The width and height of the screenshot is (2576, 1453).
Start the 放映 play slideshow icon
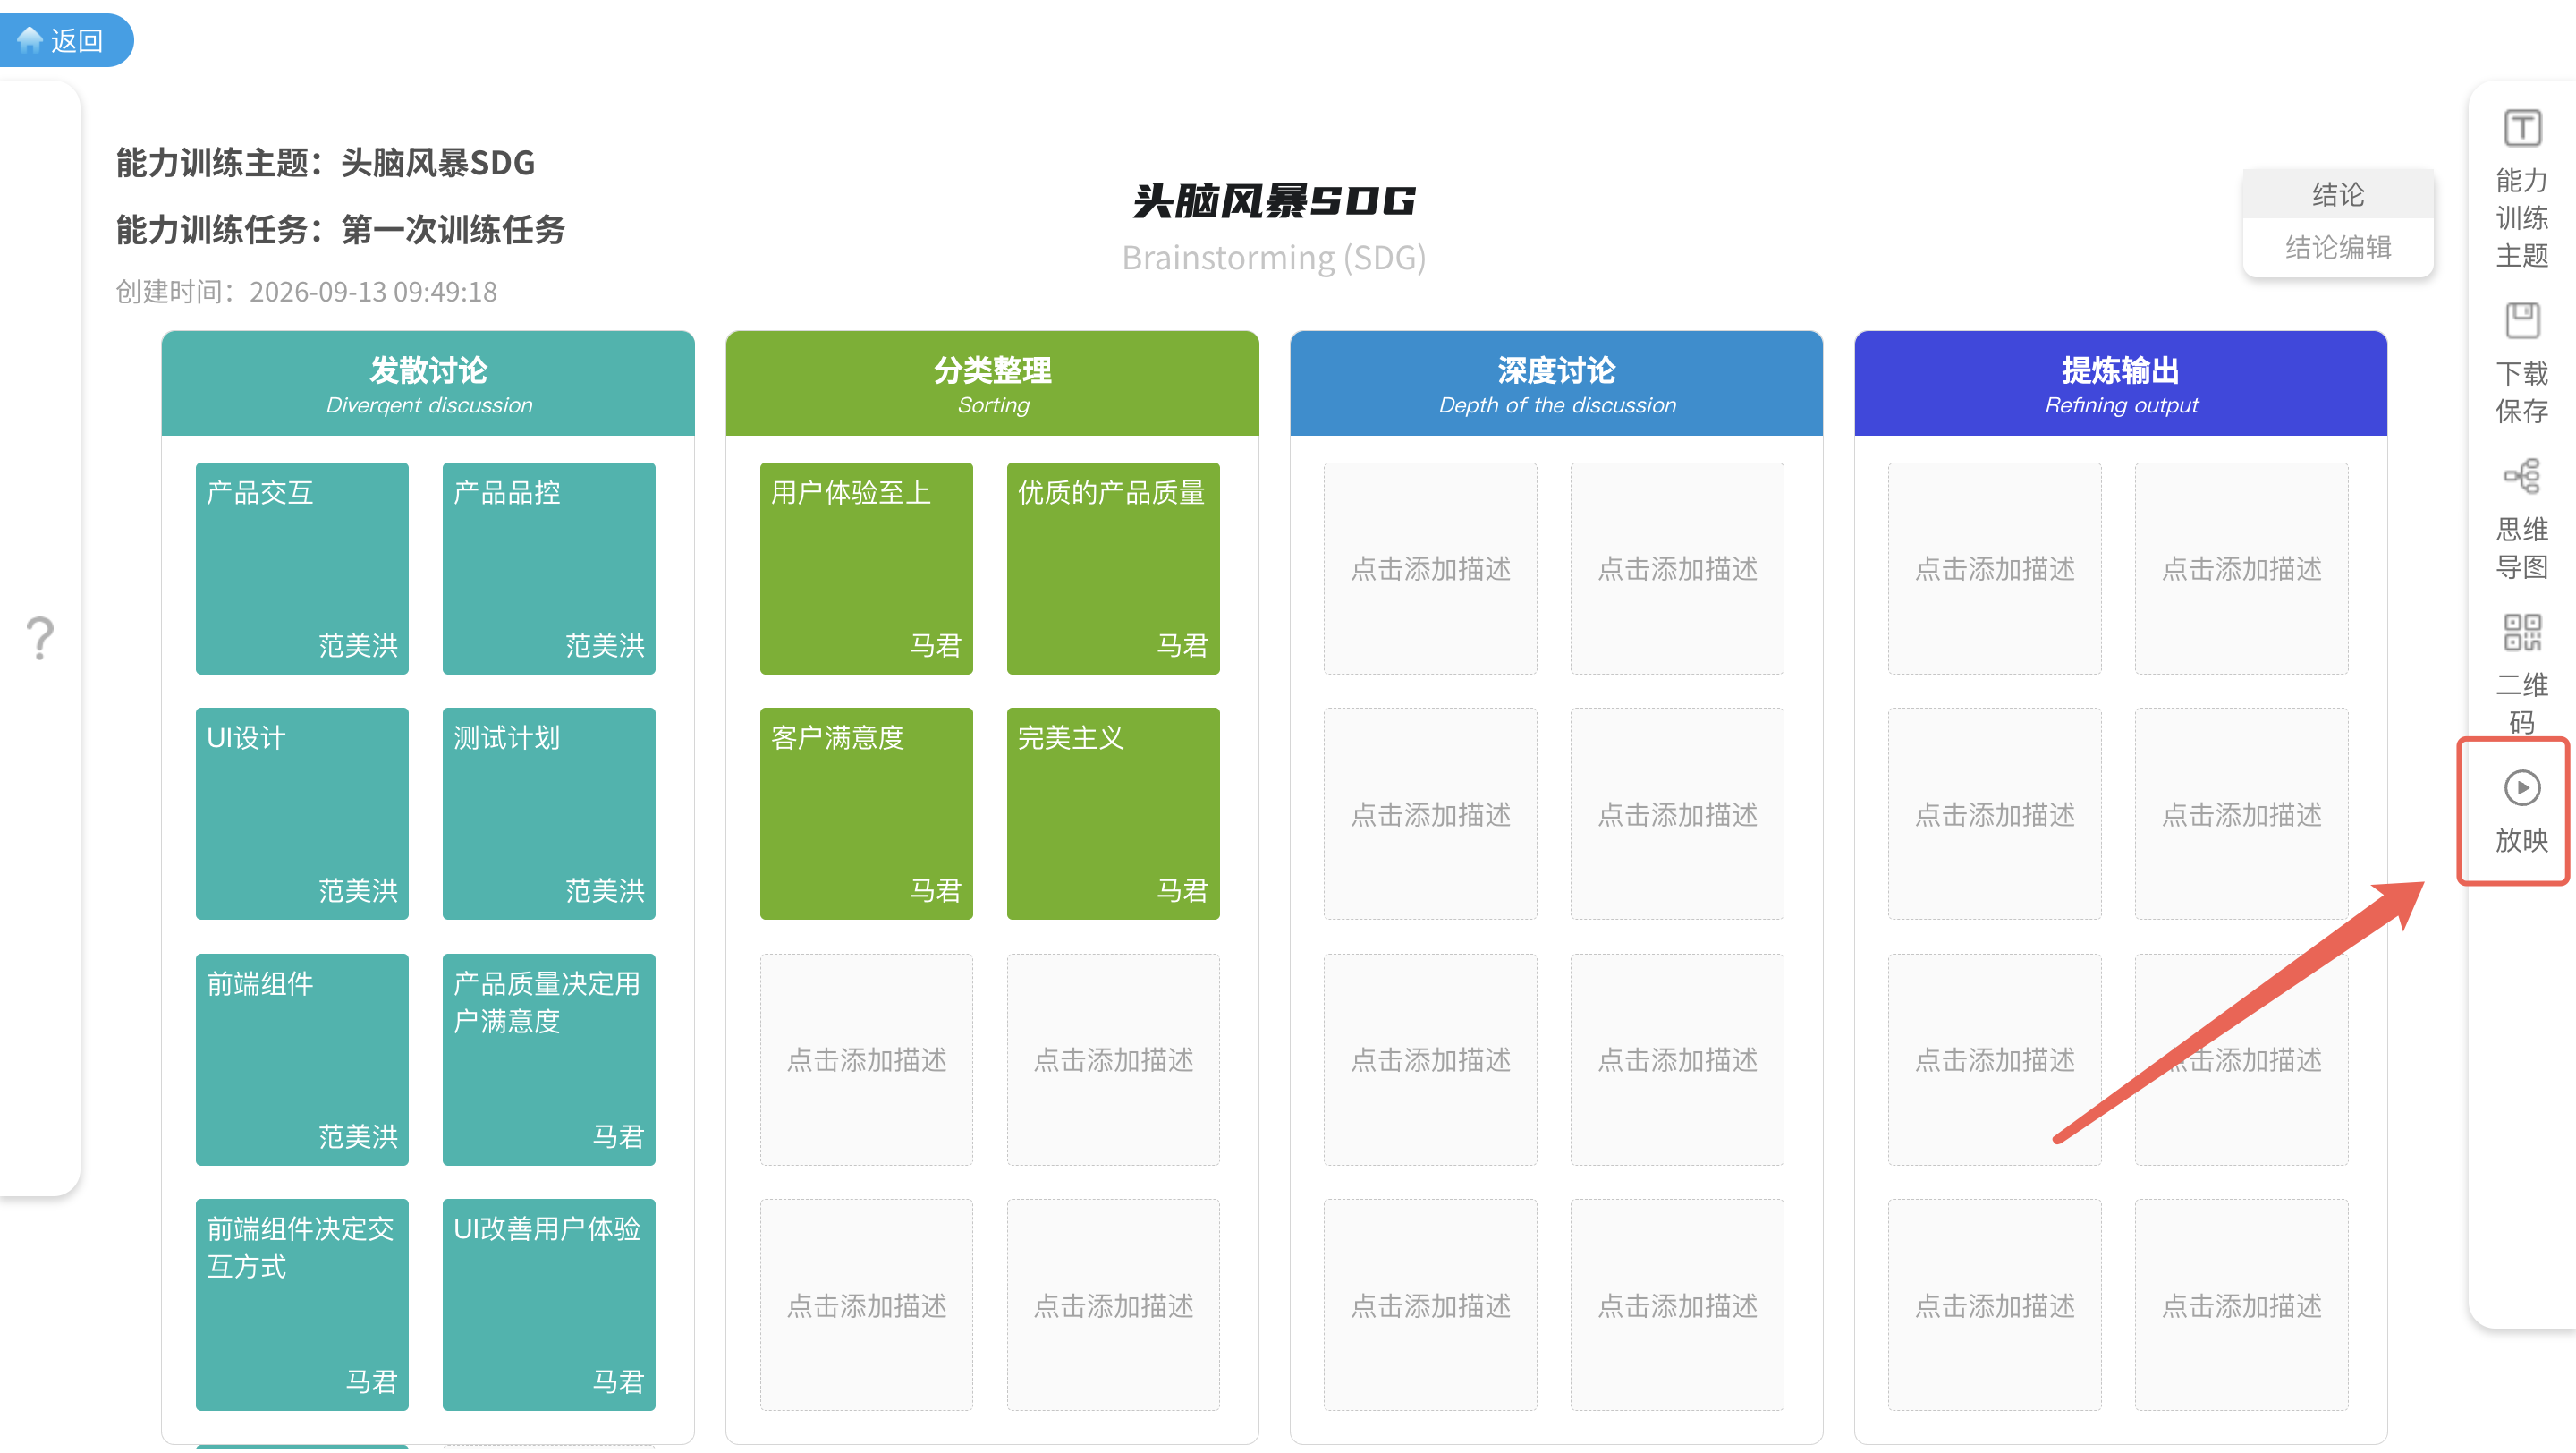[x=2522, y=788]
